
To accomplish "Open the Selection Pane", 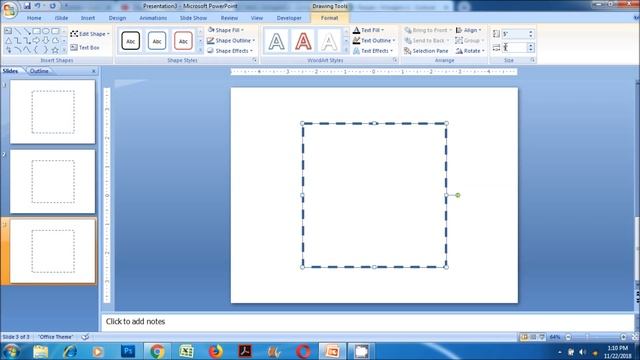I will pos(426,51).
